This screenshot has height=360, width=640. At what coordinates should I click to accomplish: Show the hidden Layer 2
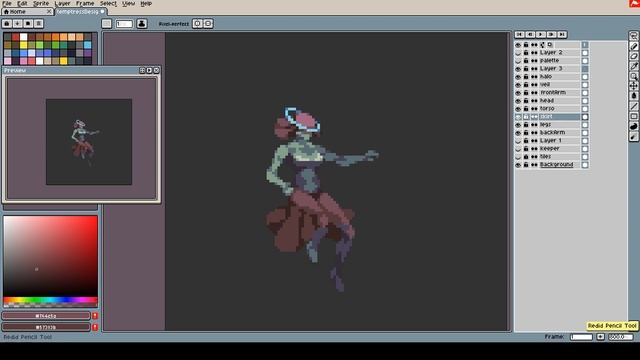click(x=518, y=53)
